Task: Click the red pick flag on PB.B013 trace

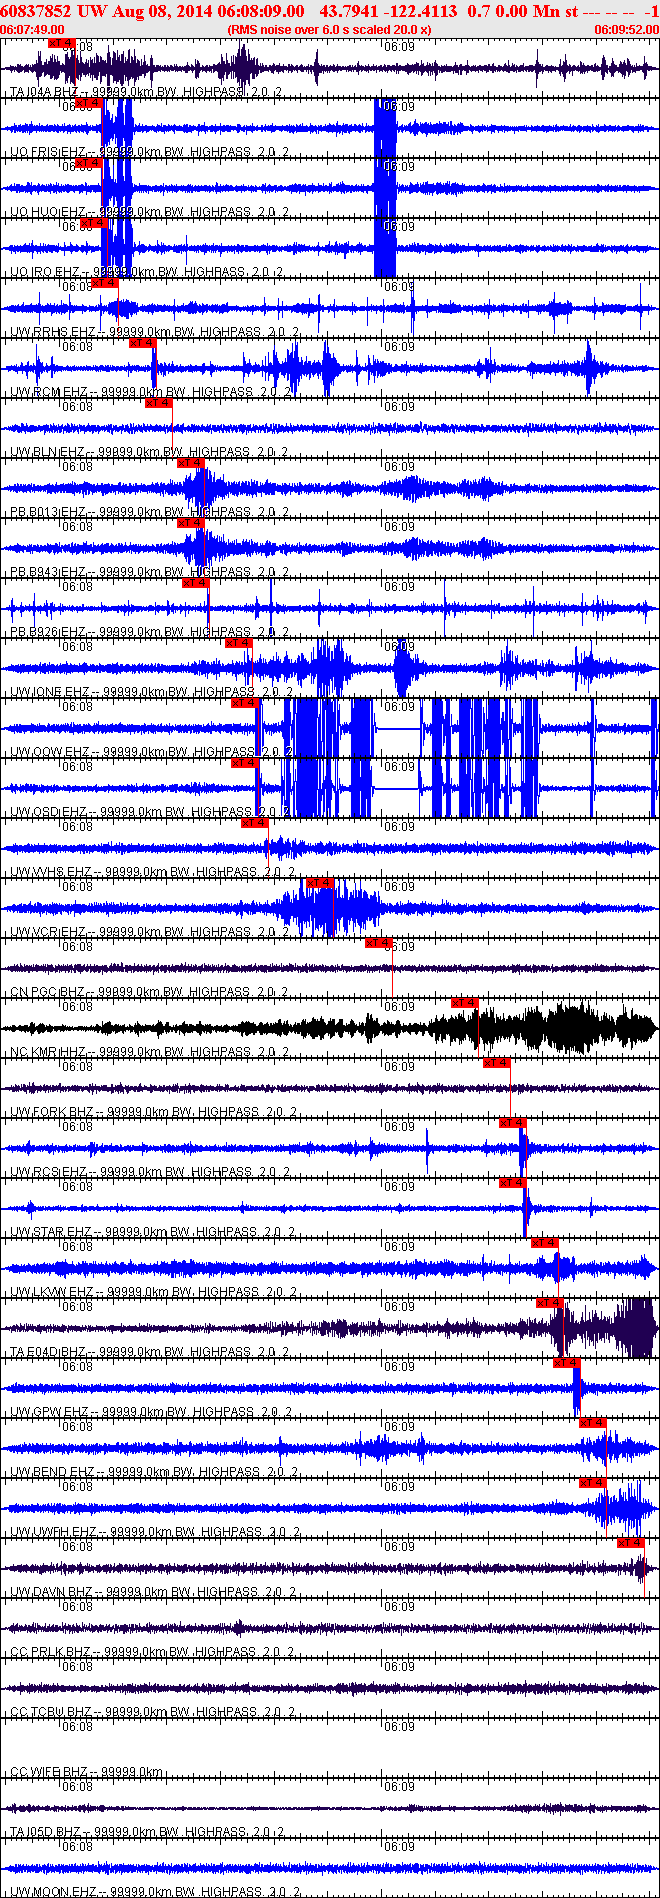Action: tap(191, 463)
